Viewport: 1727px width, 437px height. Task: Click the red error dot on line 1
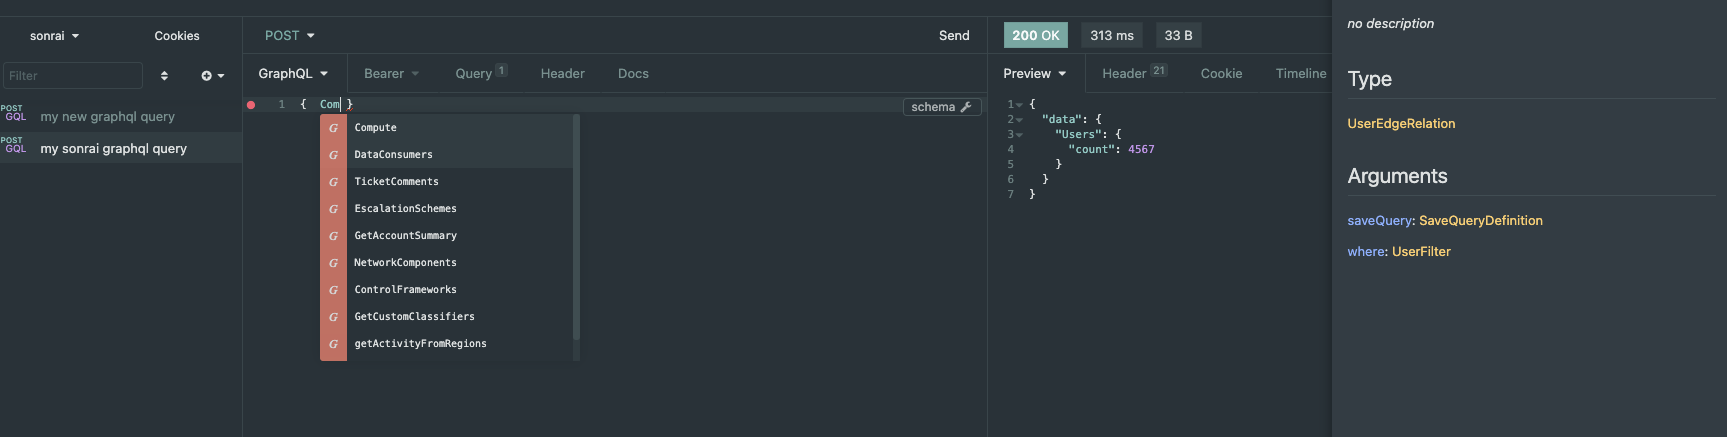251,105
